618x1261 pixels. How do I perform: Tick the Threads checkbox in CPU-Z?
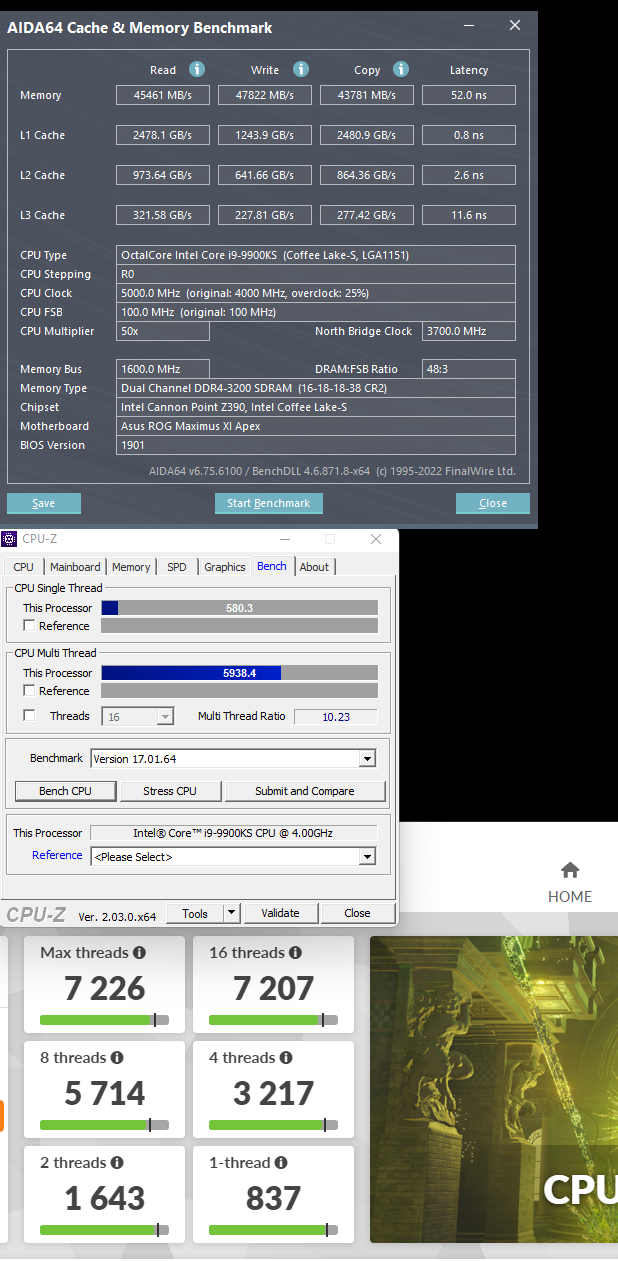pos(29,716)
